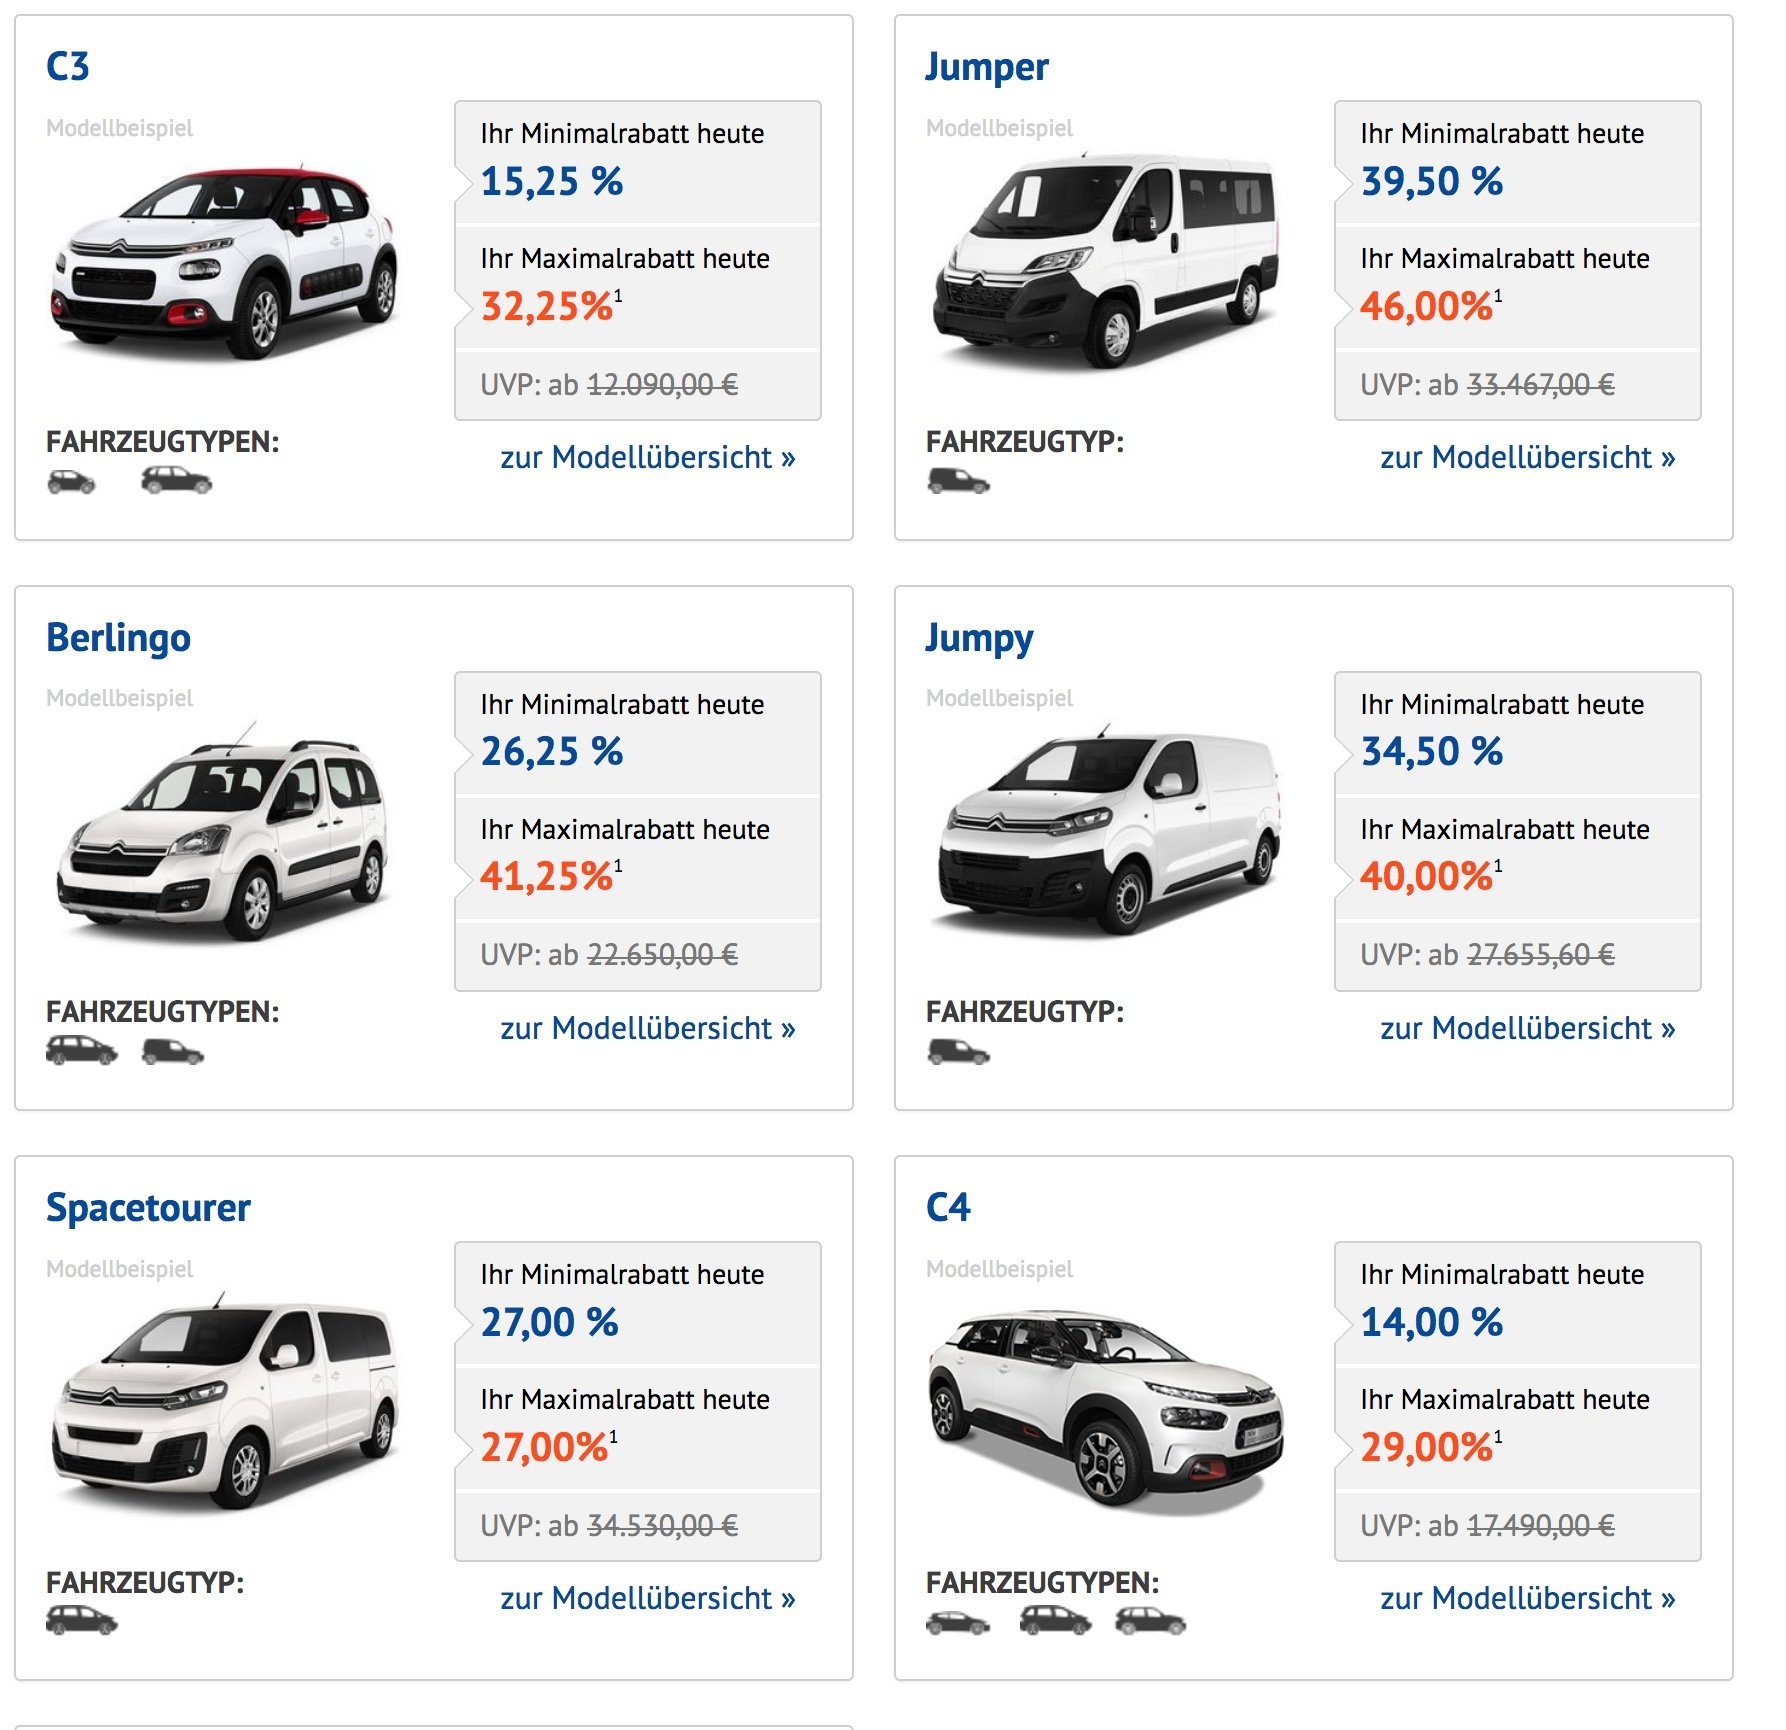The width and height of the screenshot is (1786, 1730).
Task: Click the Berlingo heading title
Action: (118, 638)
